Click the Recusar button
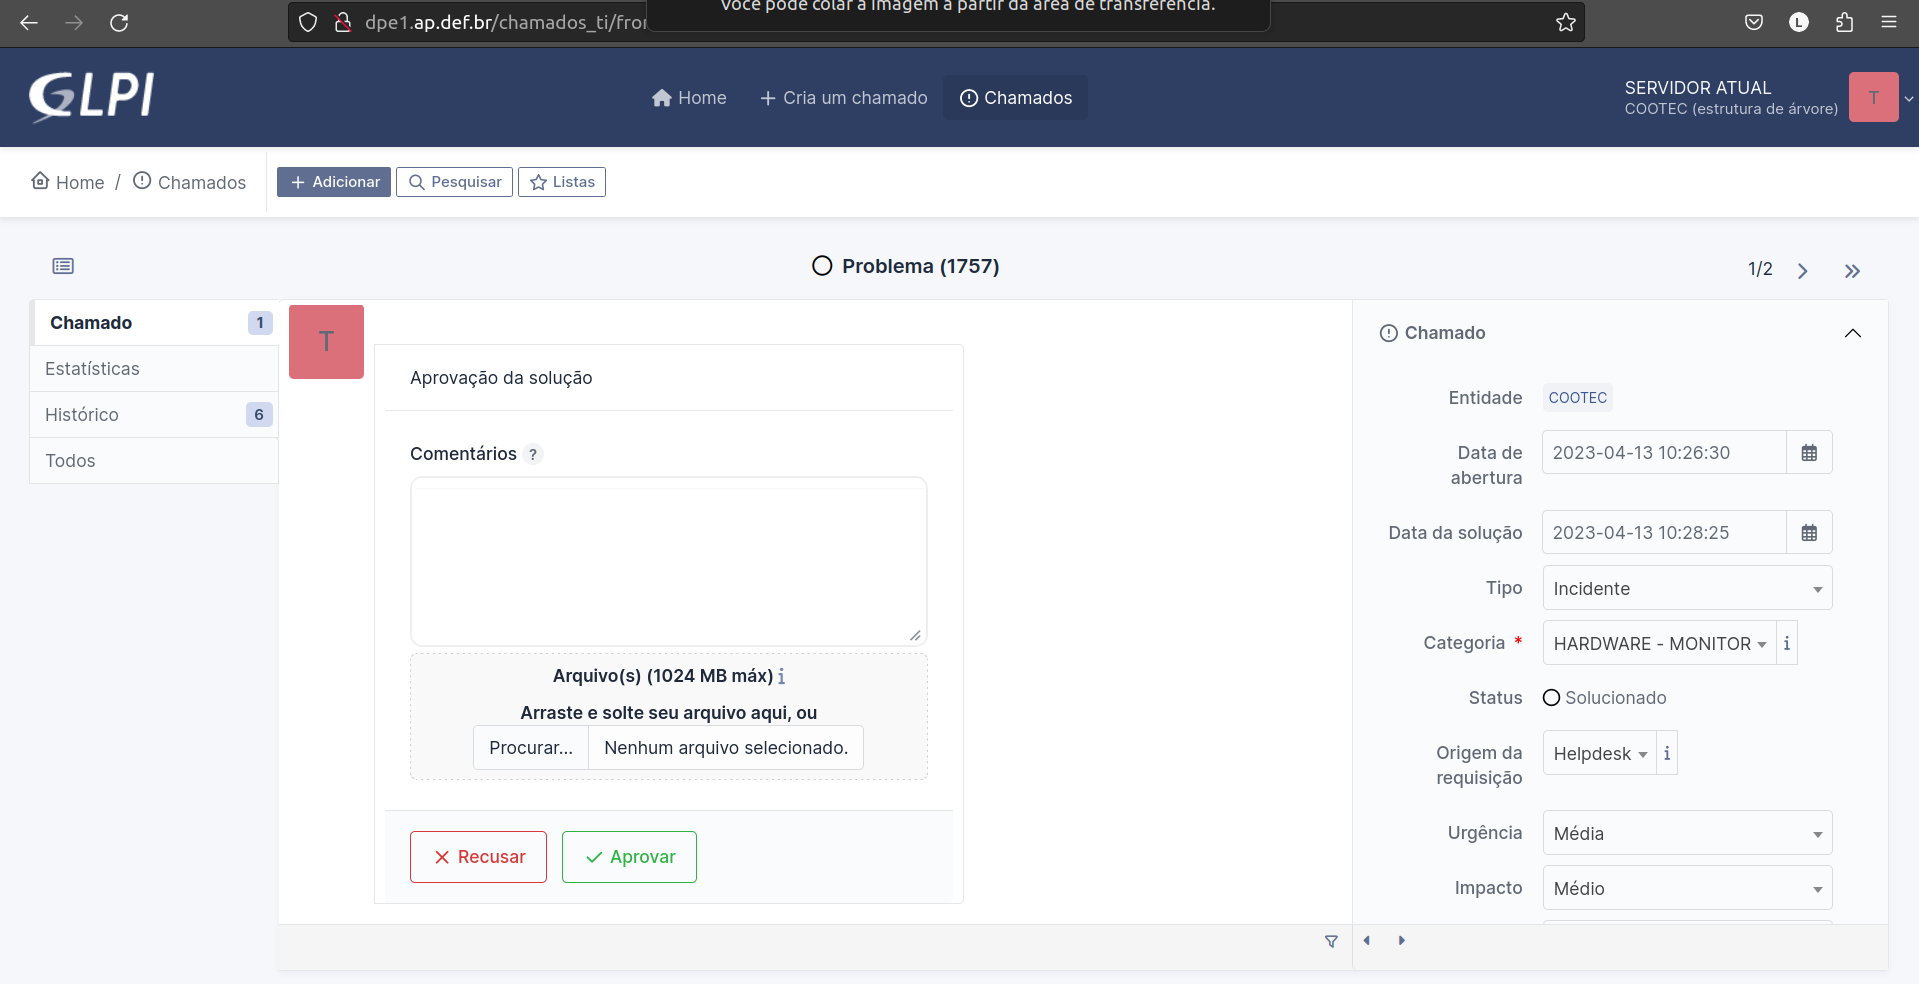The width and height of the screenshot is (1919, 984). [x=478, y=857]
